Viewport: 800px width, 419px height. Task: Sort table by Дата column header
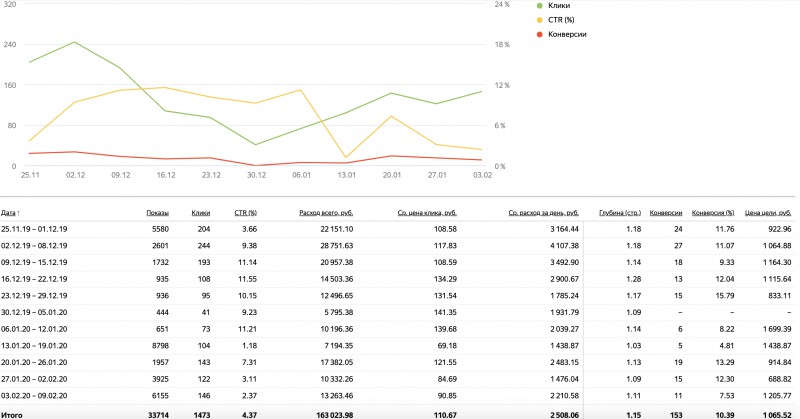click(x=10, y=213)
